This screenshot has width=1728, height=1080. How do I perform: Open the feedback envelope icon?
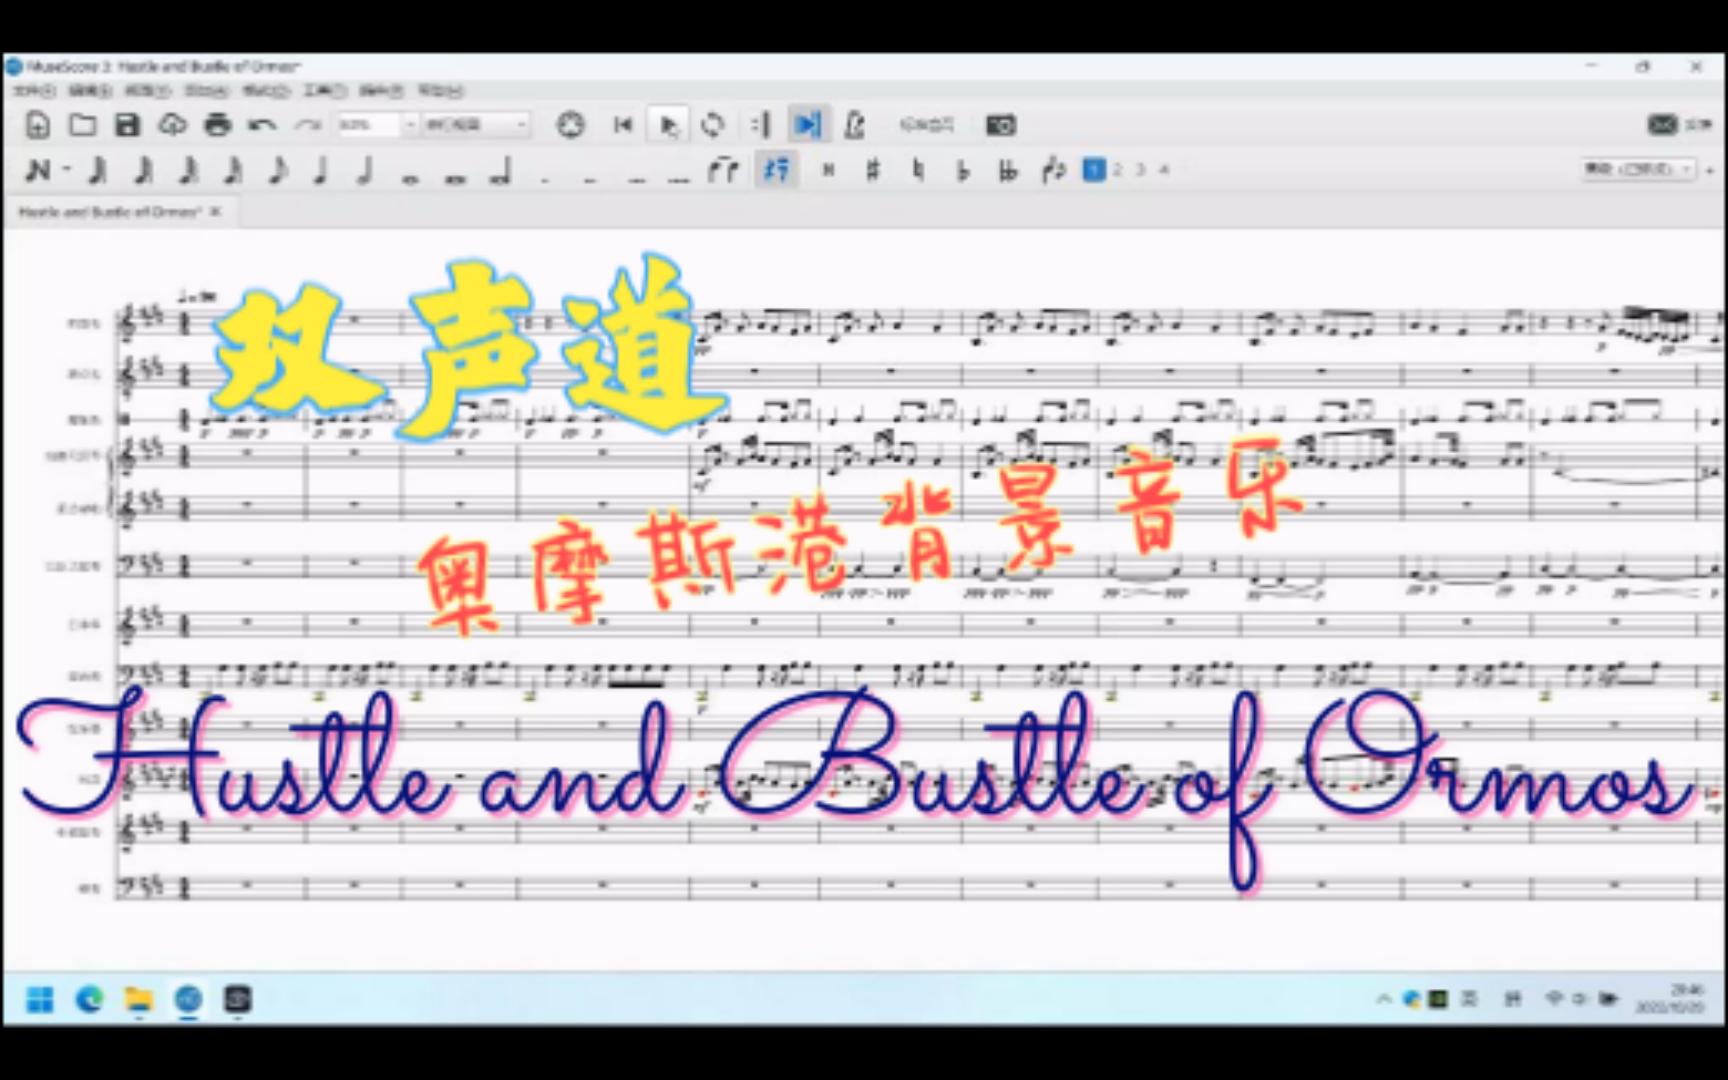1663,124
